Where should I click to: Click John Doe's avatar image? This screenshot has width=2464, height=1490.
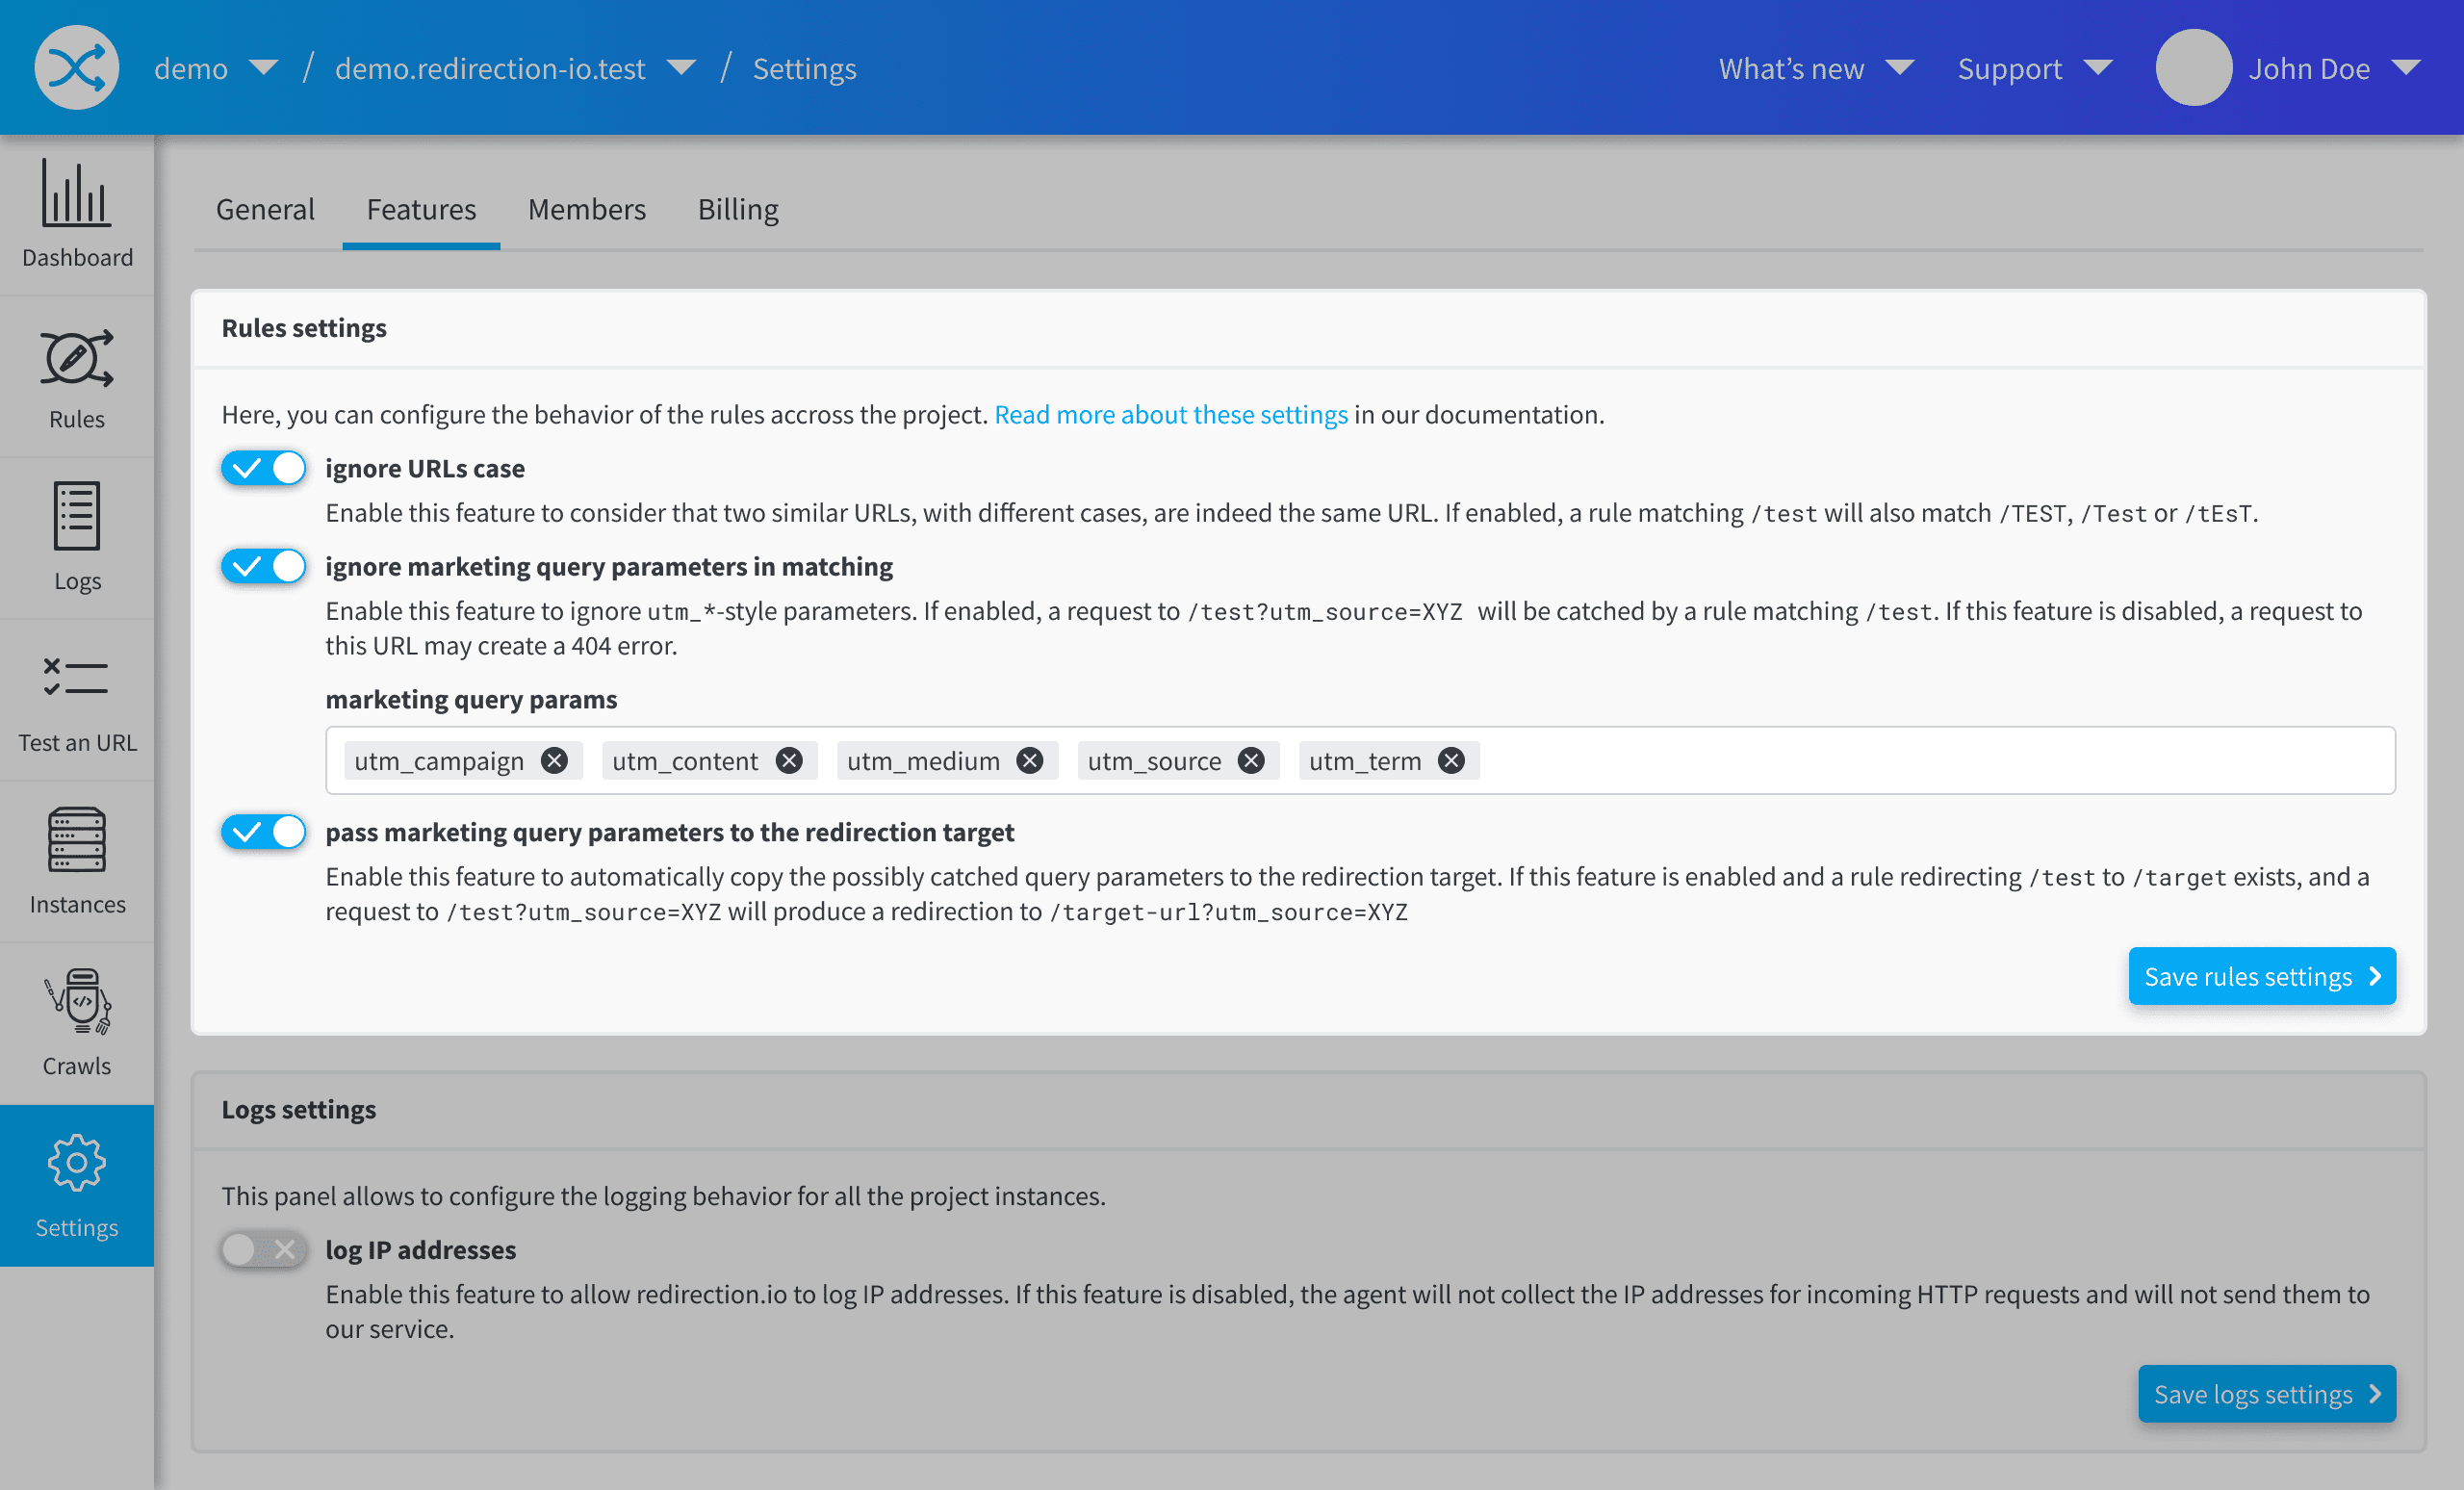click(x=2193, y=68)
